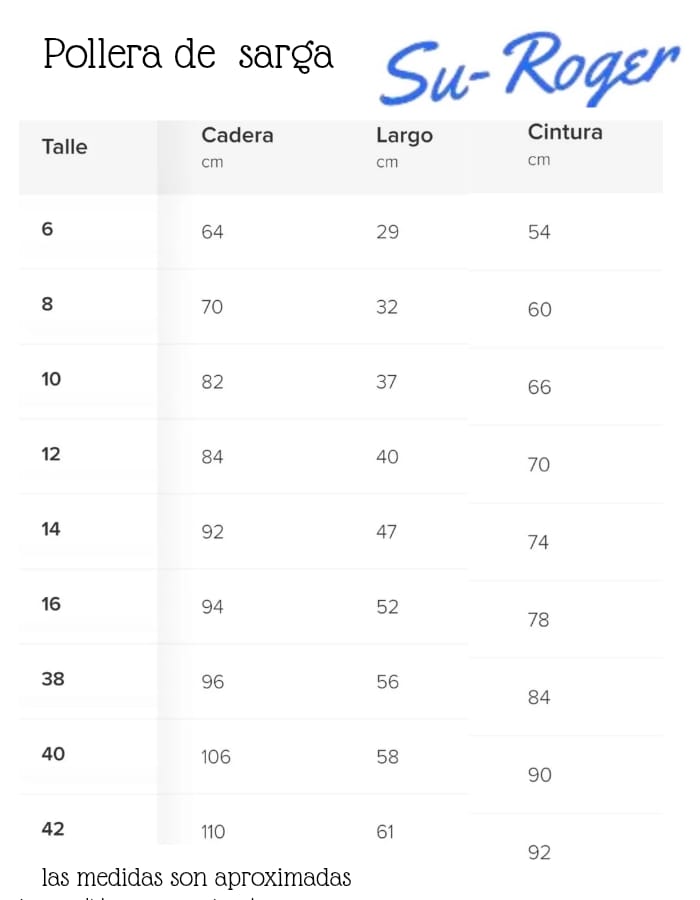Click the Largo column header
Viewport: 700px width, 900px height.
click(404, 136)
